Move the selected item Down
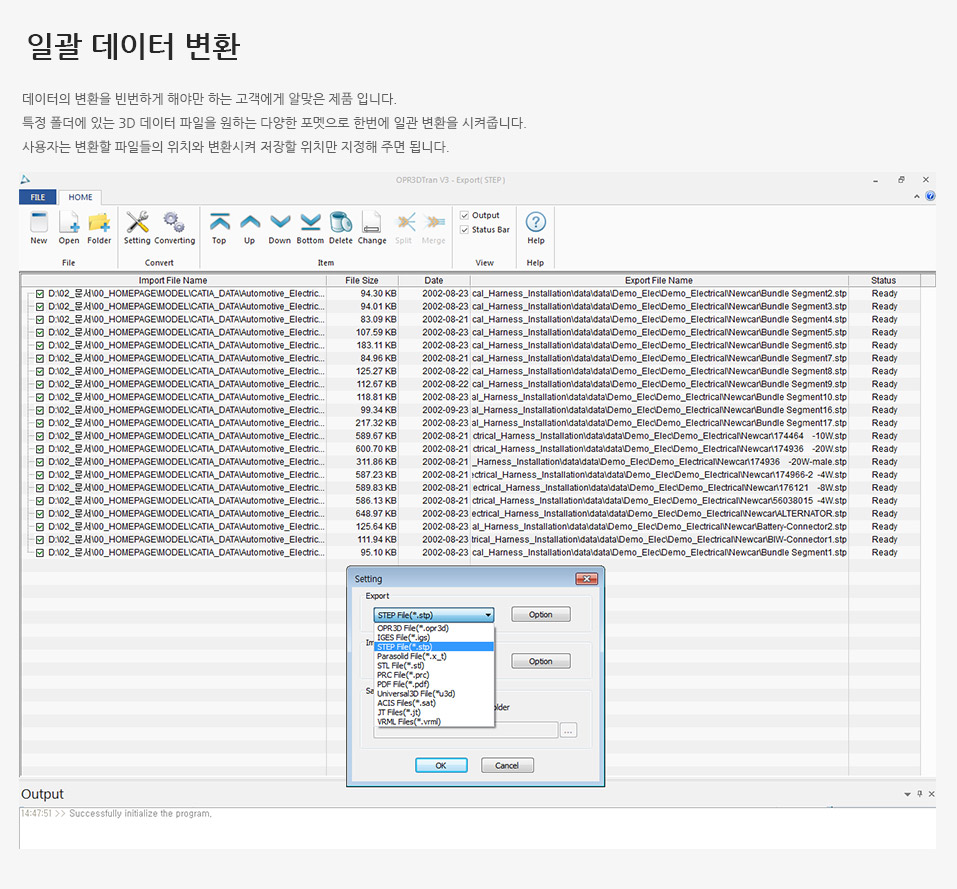Viewport: 957px width, 889px height. point(279,223)
